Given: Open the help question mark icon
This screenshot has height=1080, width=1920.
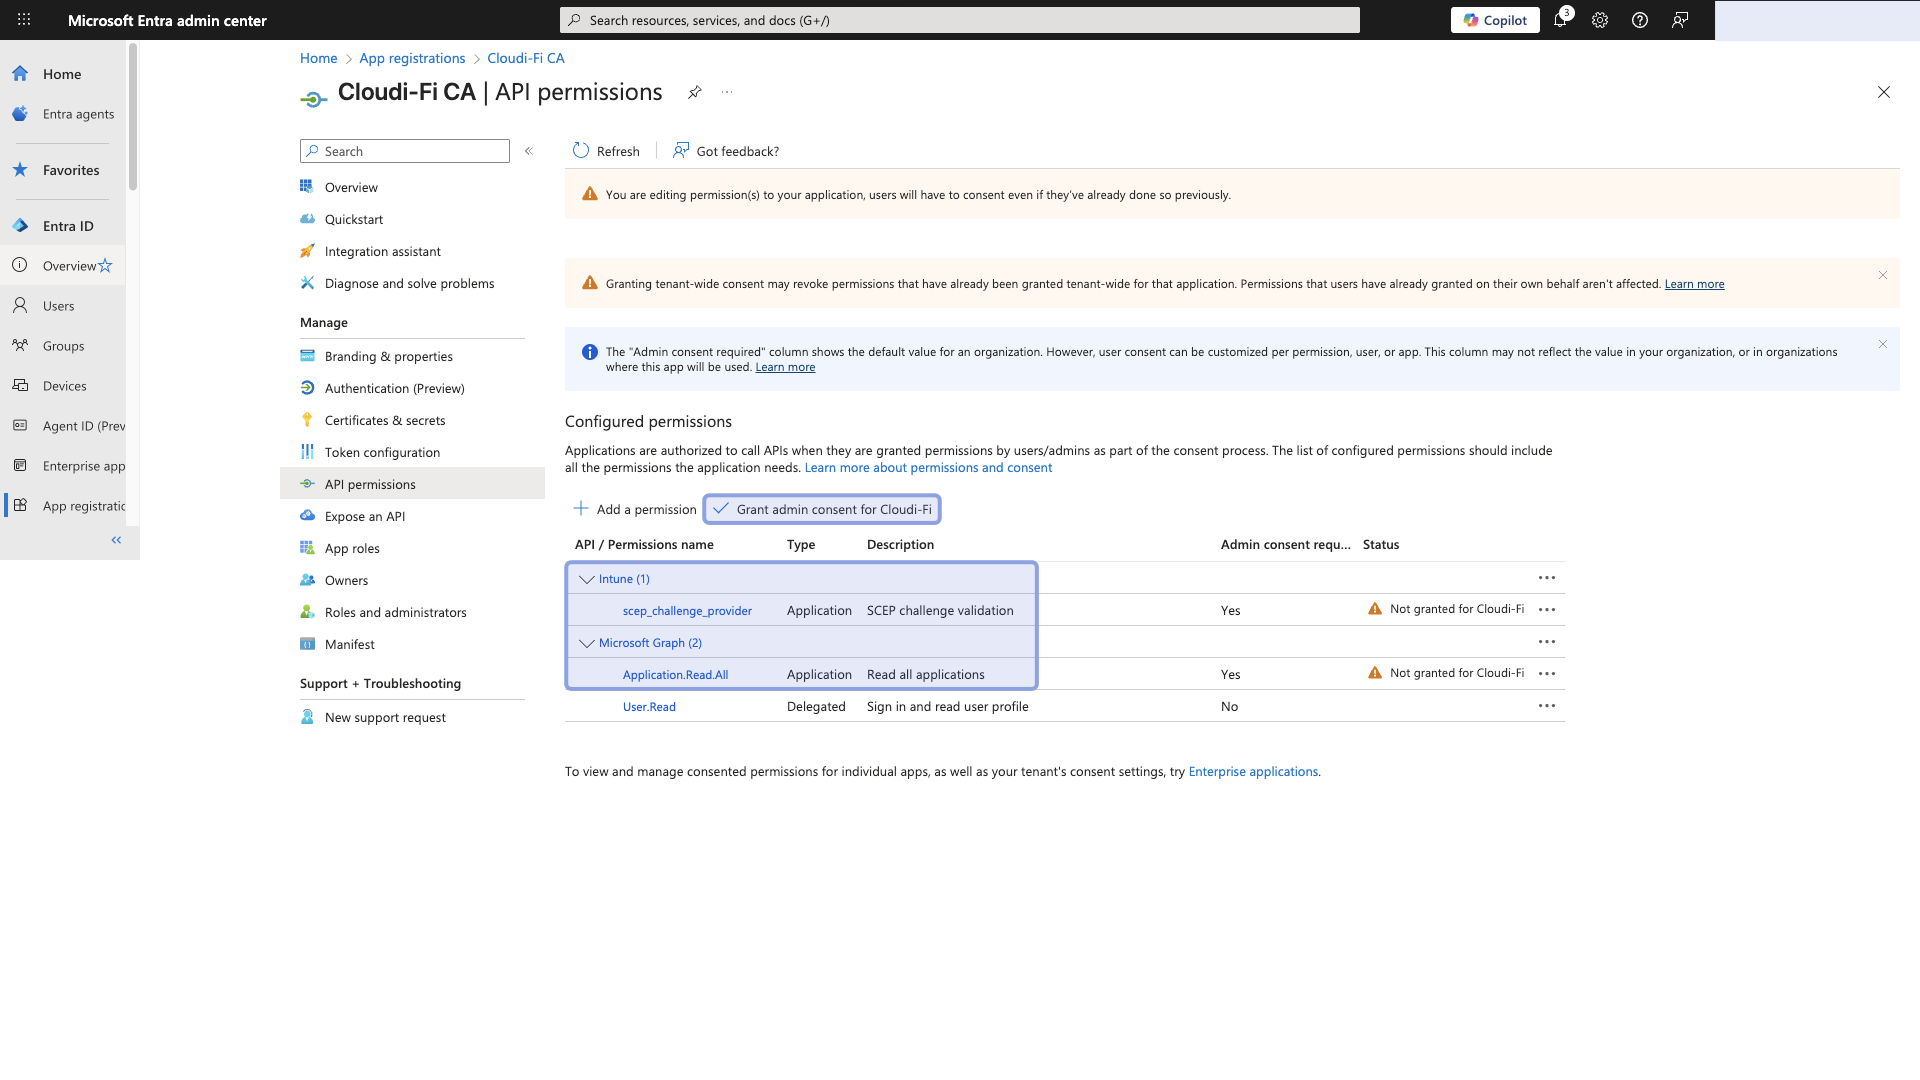Looking at the screenshot, I should pos(1640,20).
